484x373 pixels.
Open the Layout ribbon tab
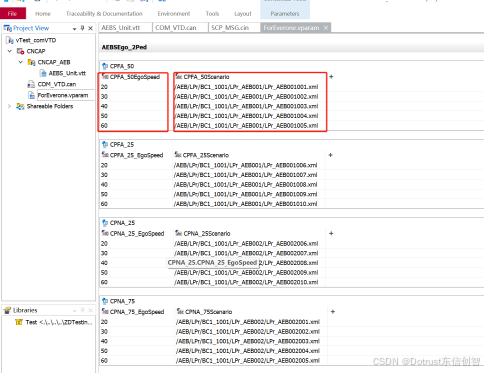[243, 14]
